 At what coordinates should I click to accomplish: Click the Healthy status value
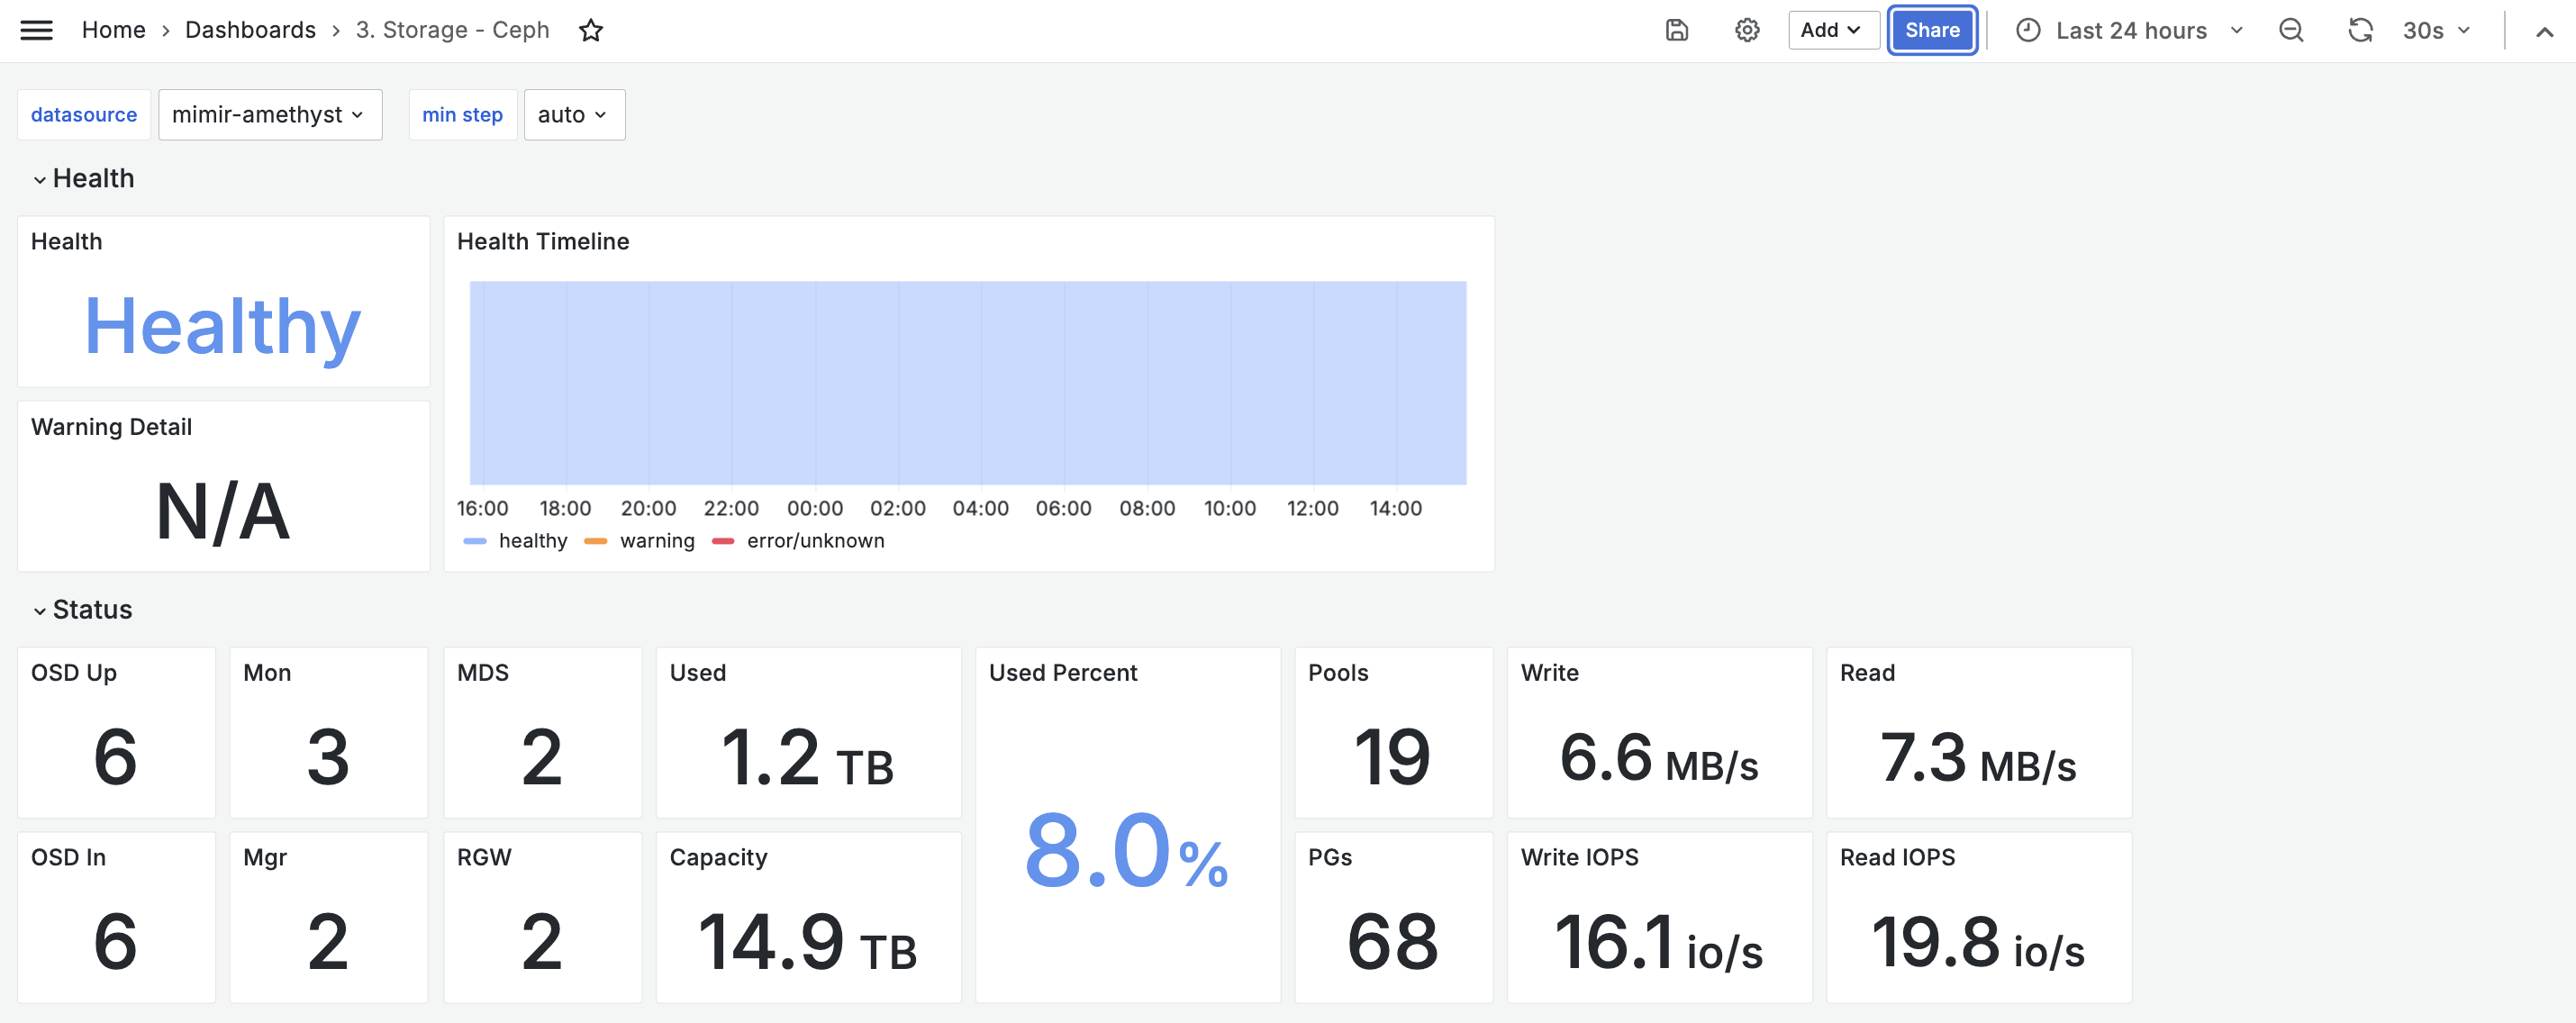(x=222, y=327)
